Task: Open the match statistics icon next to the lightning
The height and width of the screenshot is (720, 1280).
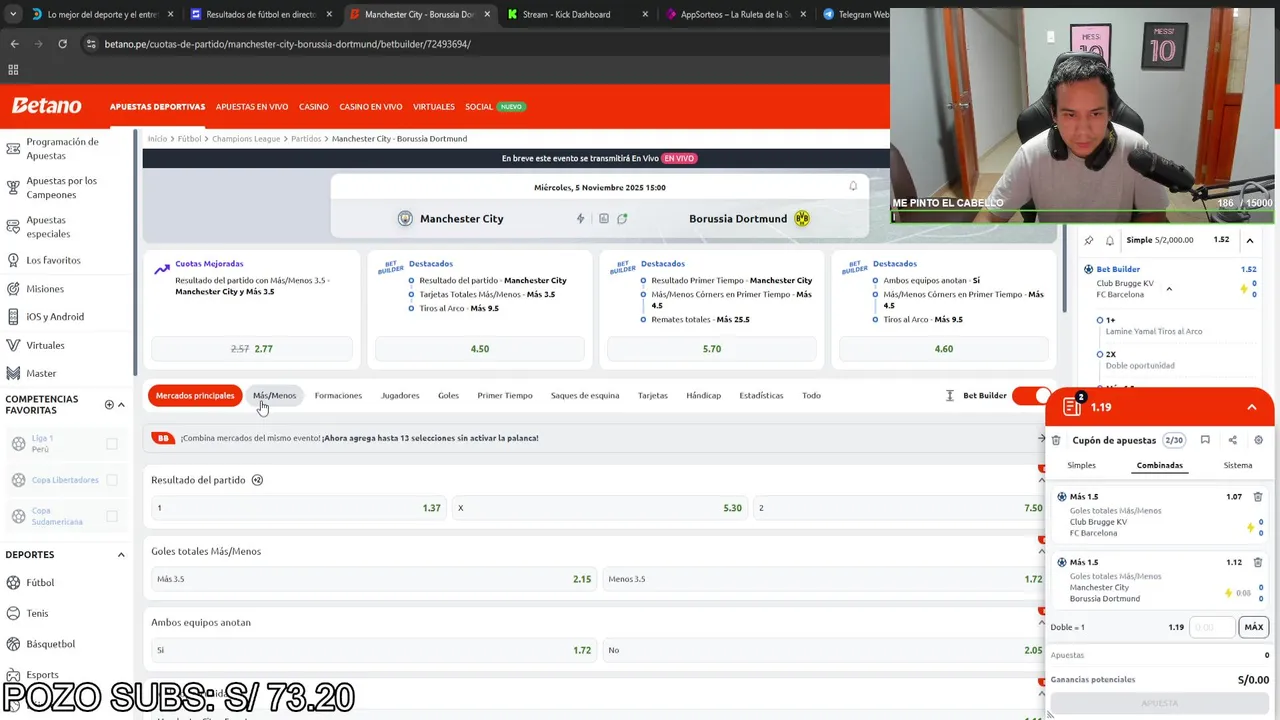Action: pyautogui.click(x=604, y=219)
